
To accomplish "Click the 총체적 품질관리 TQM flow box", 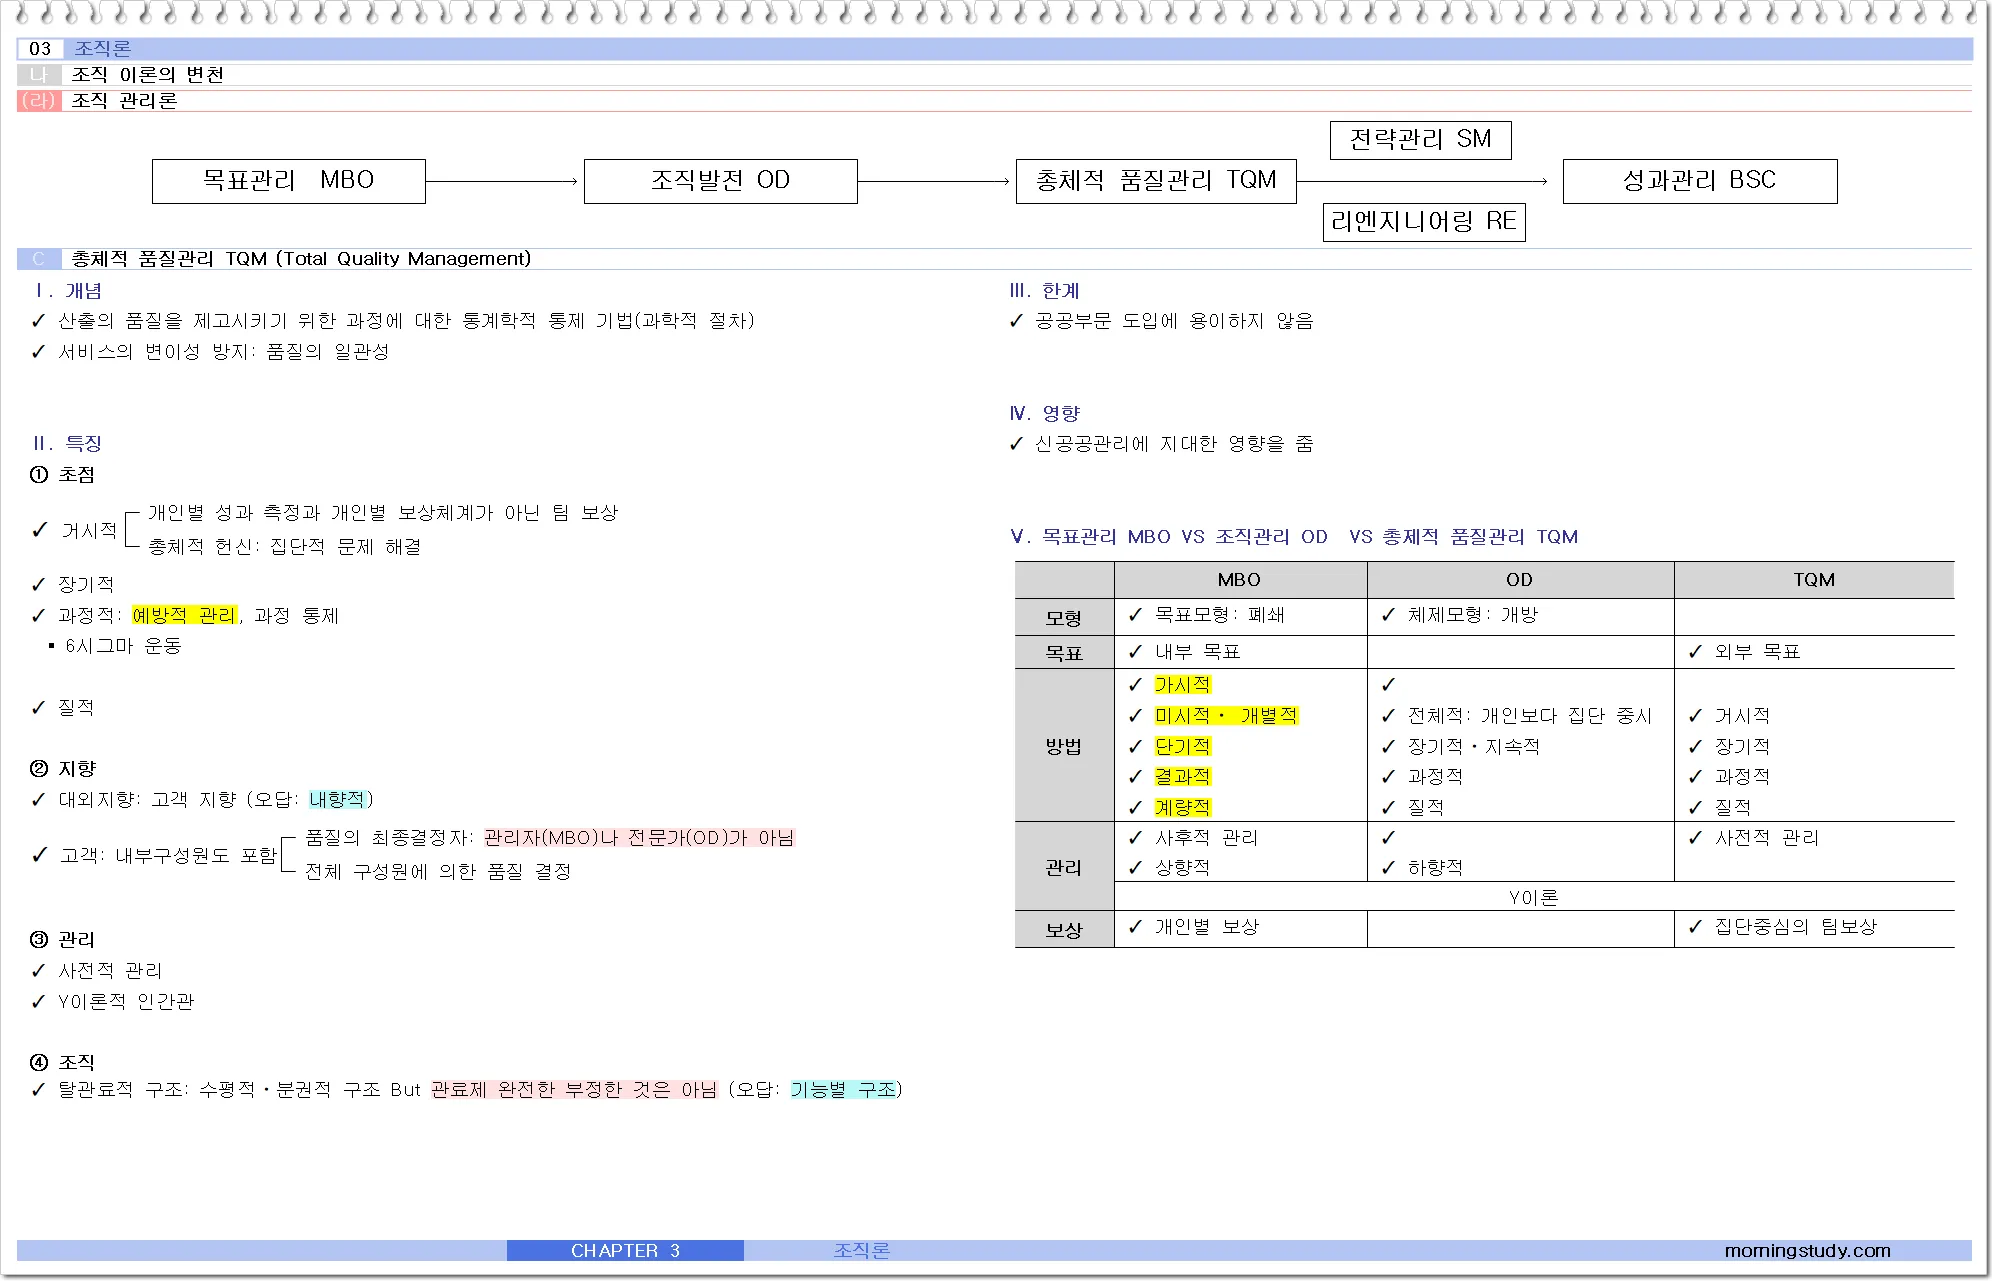I will coord(1156,181).
